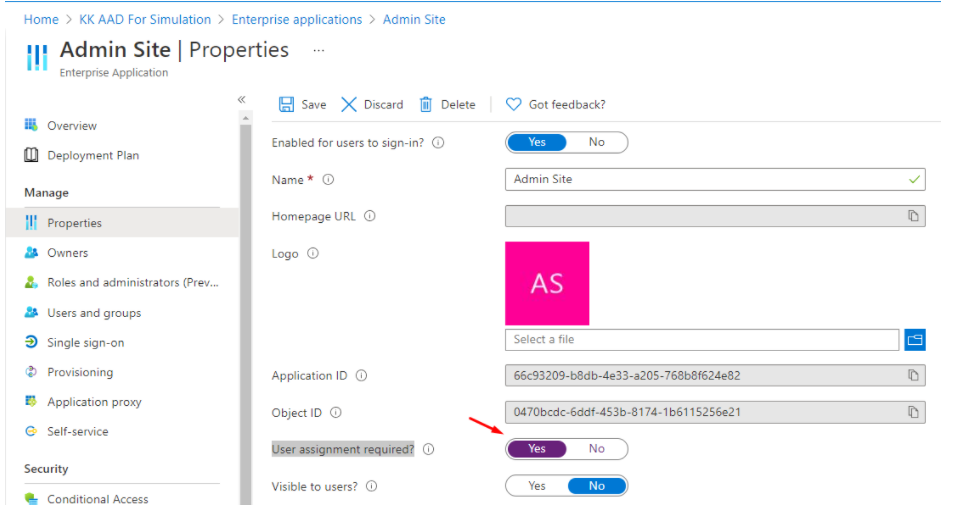Click the Deployment Plan book icon
979x527 pixels.
point(31,155)
